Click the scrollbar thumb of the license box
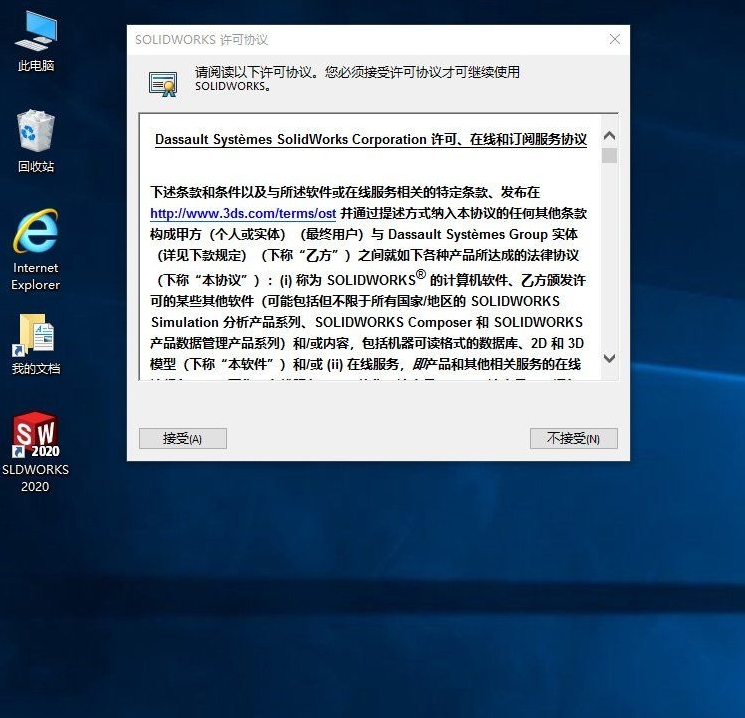 [609, 155]
